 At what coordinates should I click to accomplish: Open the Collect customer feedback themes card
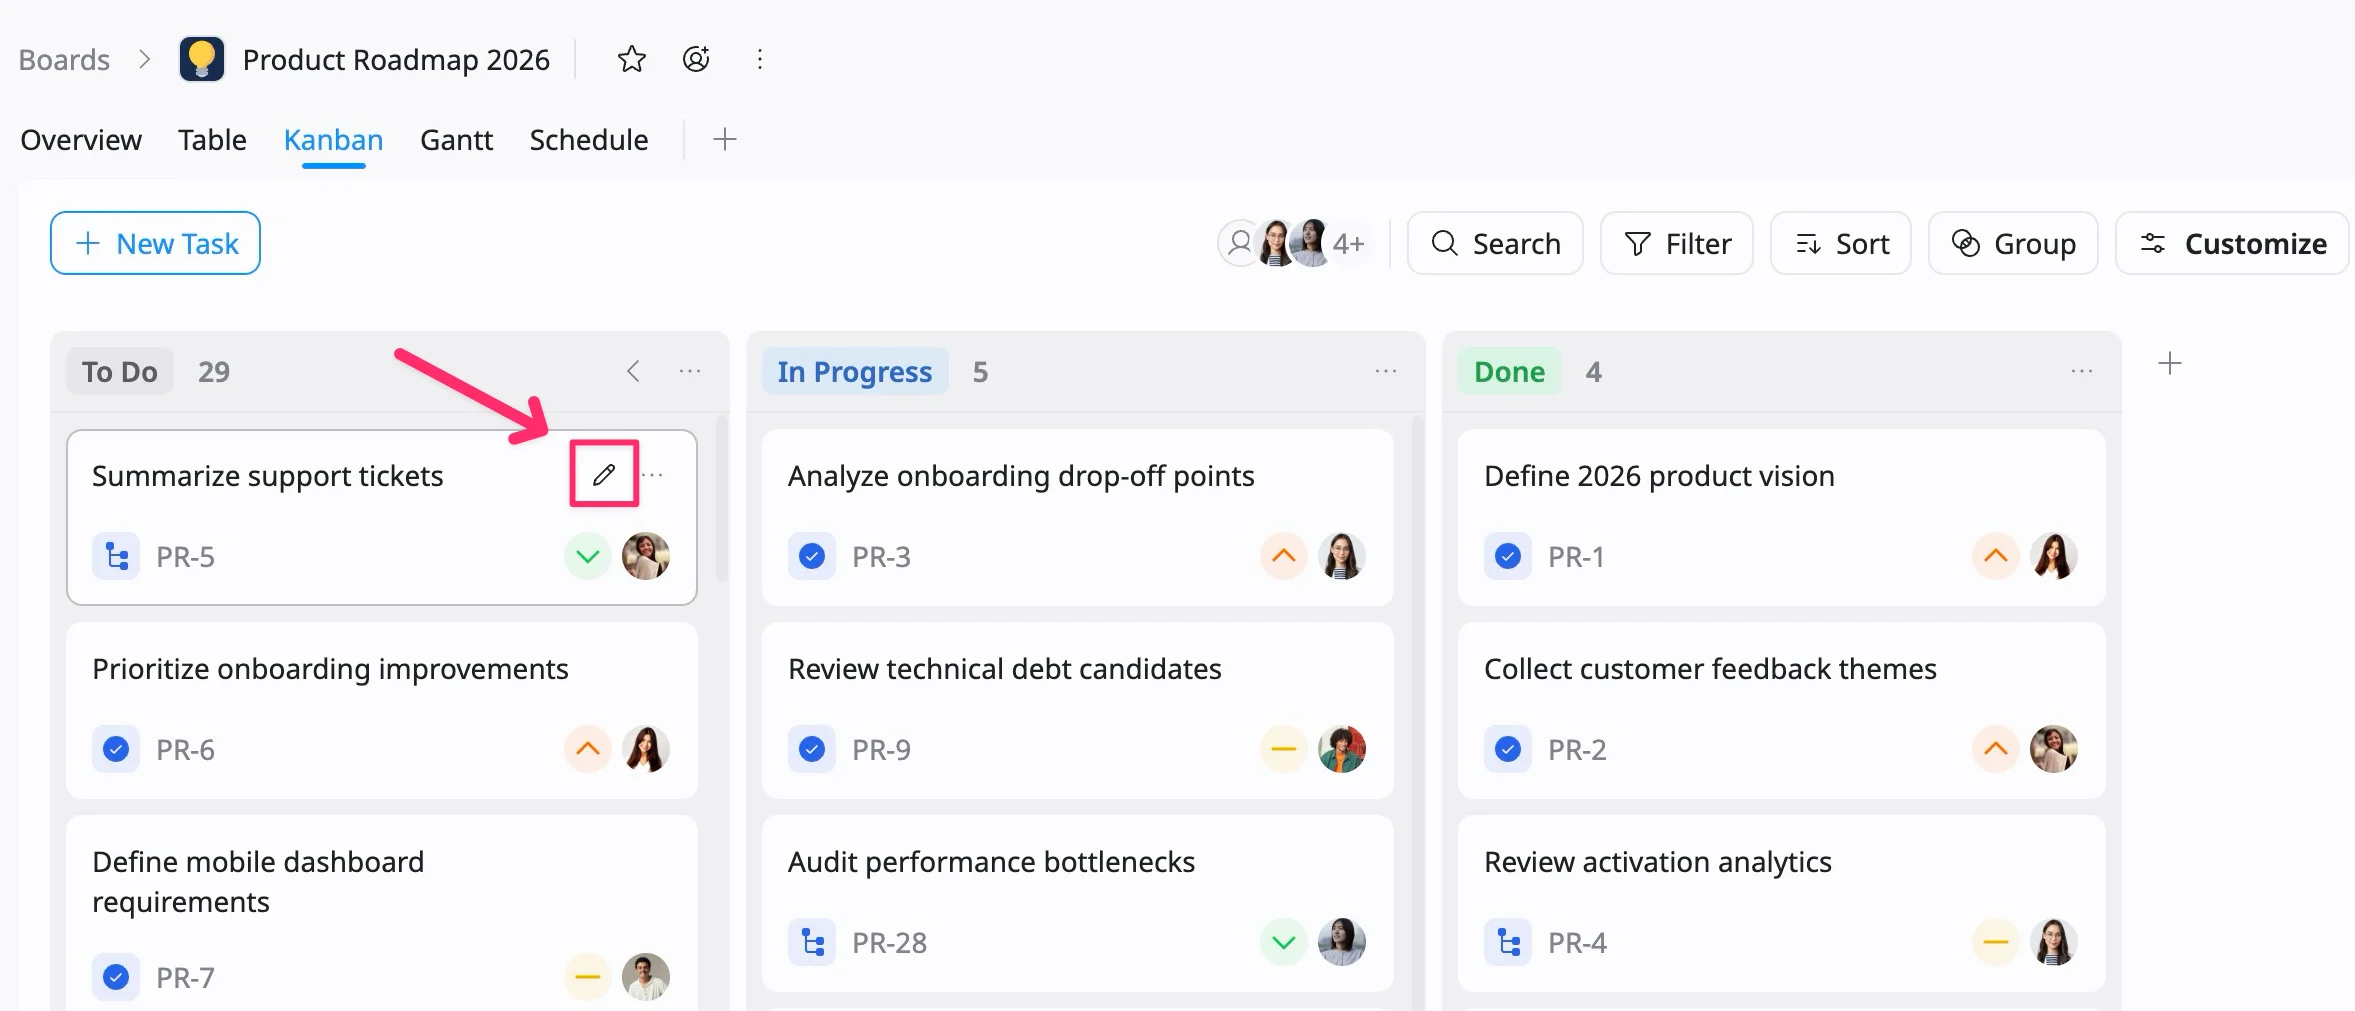coord(1782,710)
